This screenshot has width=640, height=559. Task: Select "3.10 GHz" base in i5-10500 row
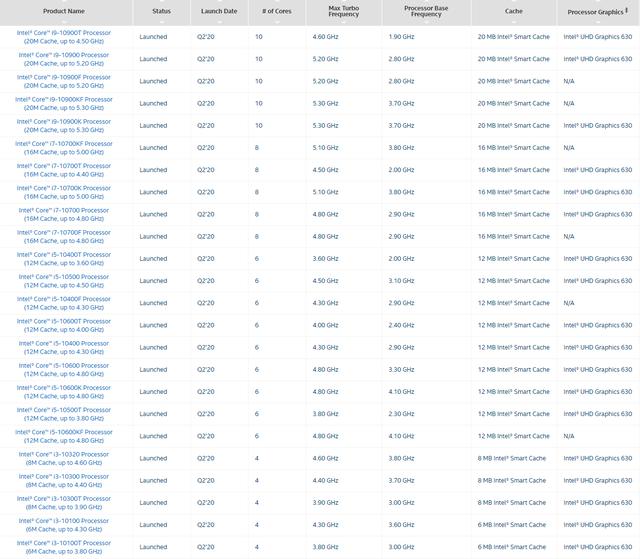(401, 281)
